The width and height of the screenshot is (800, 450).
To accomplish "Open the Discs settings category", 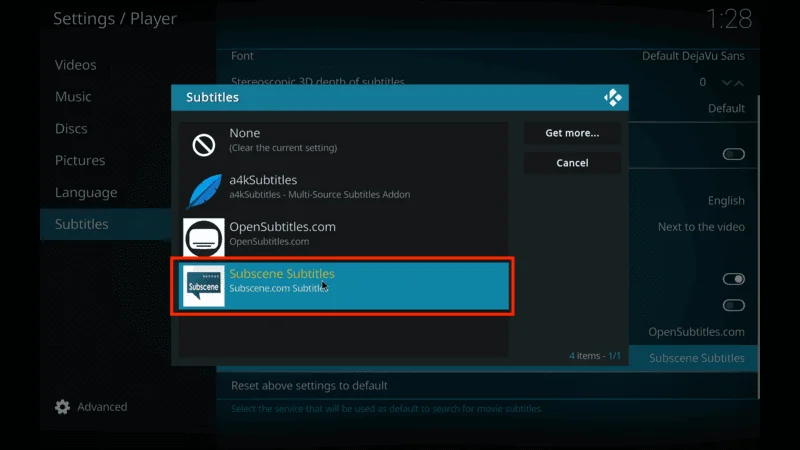I will (x=71, y=129).
